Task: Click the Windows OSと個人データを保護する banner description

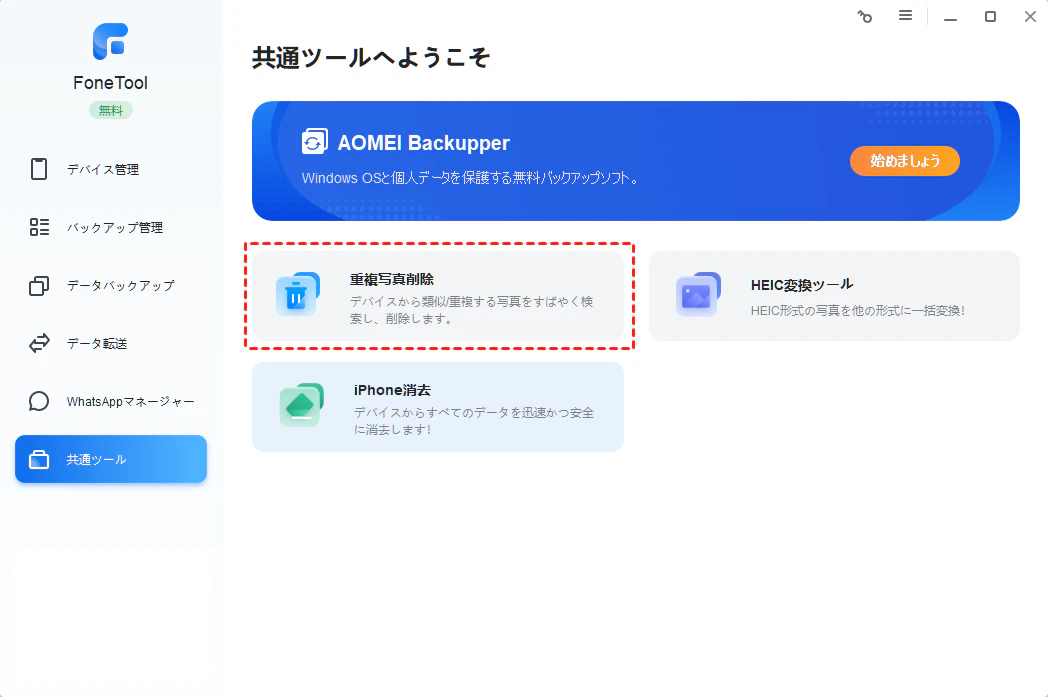Action: 472,178
